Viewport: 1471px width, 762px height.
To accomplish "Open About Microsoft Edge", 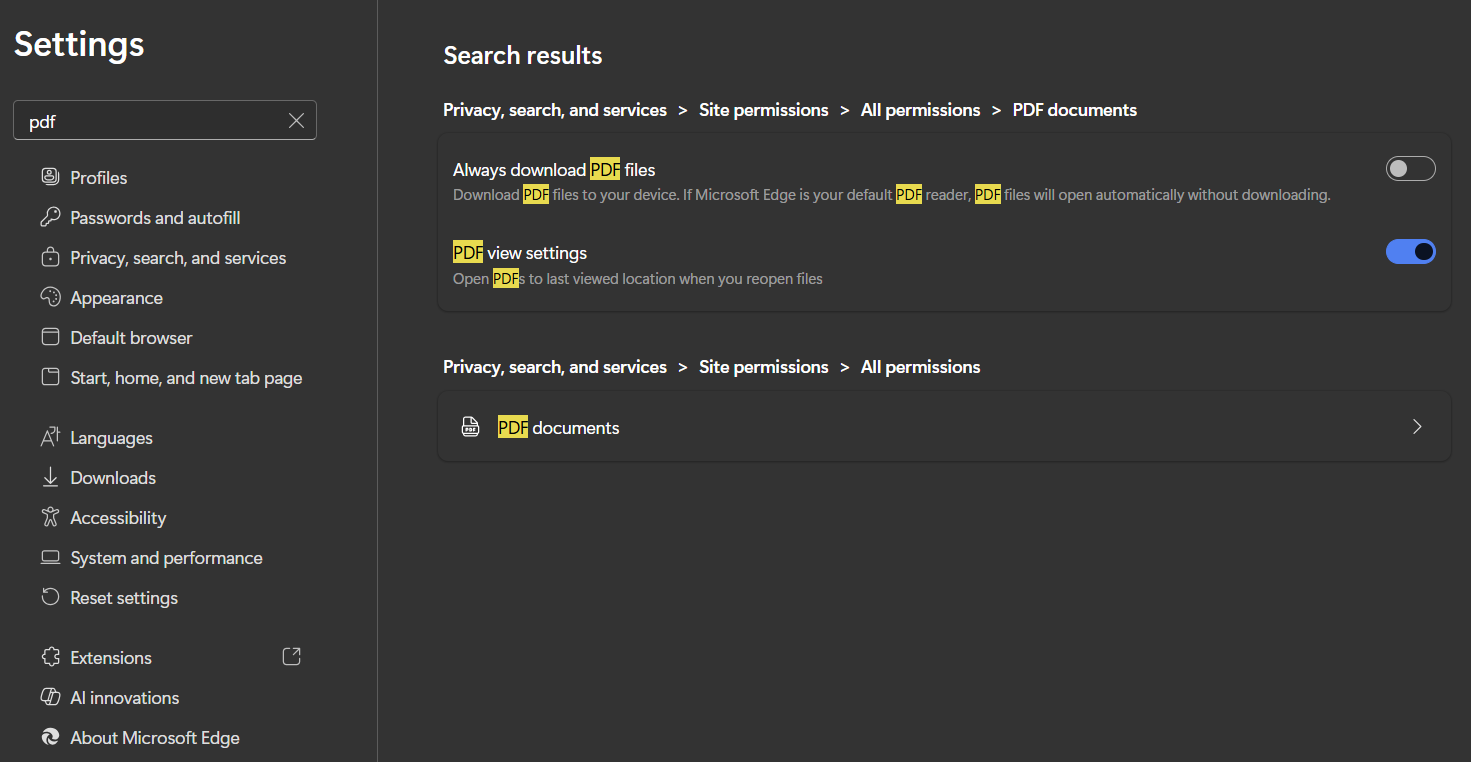I will click(x=155, y=738).
